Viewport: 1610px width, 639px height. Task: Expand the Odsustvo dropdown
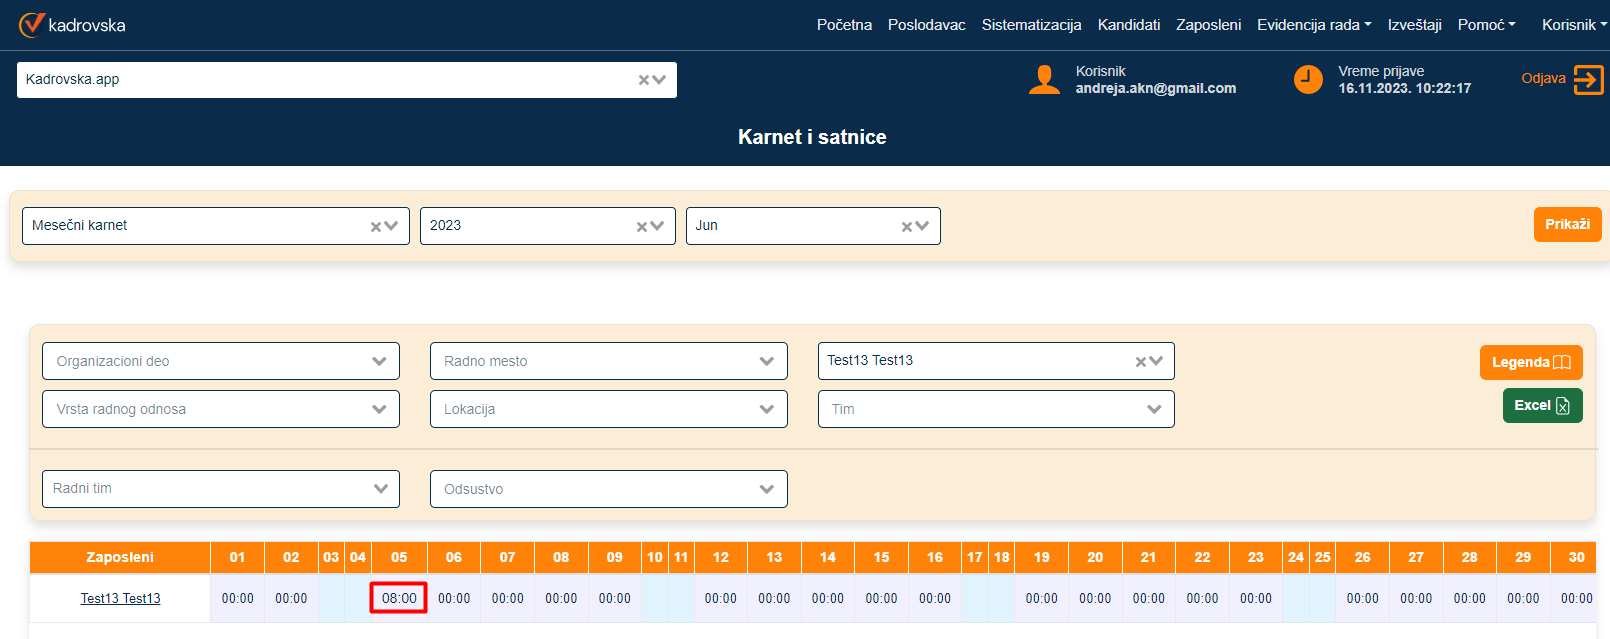(767, 489)
